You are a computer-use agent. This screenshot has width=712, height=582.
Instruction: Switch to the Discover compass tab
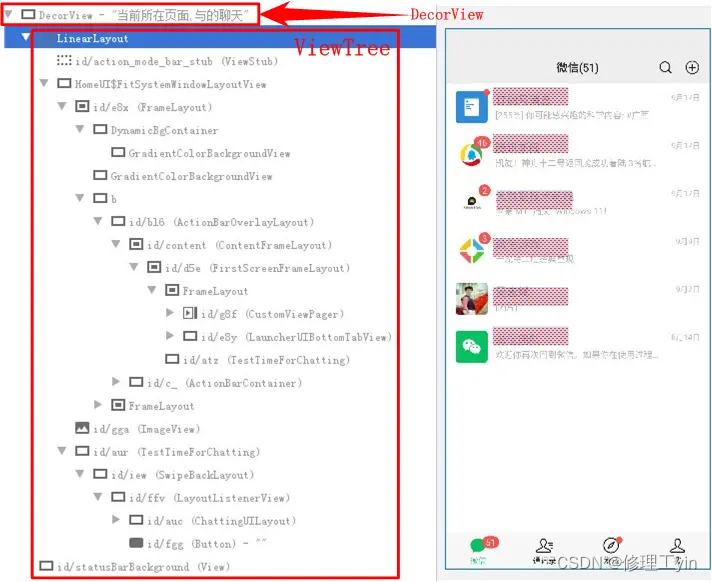pos(611,551)
